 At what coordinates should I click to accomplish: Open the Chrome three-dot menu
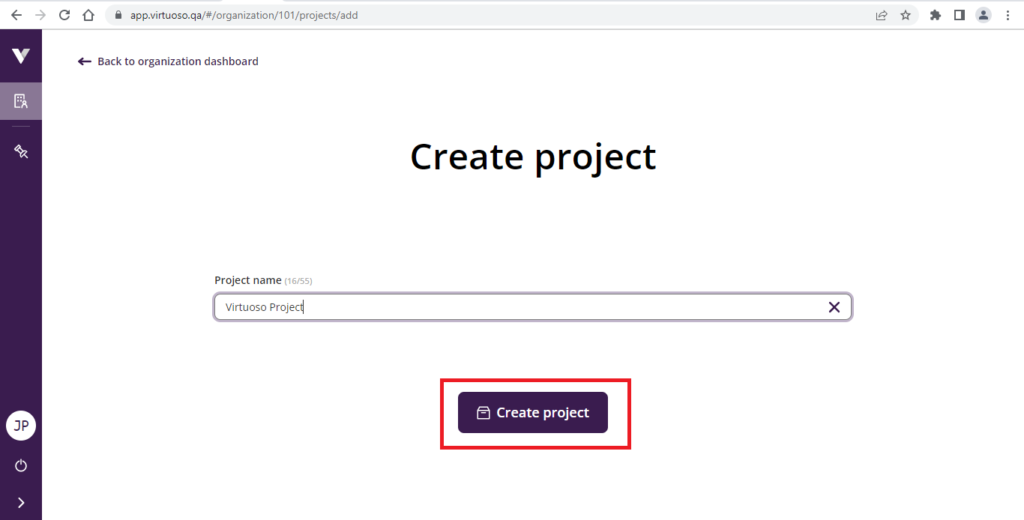(1008, 15)
